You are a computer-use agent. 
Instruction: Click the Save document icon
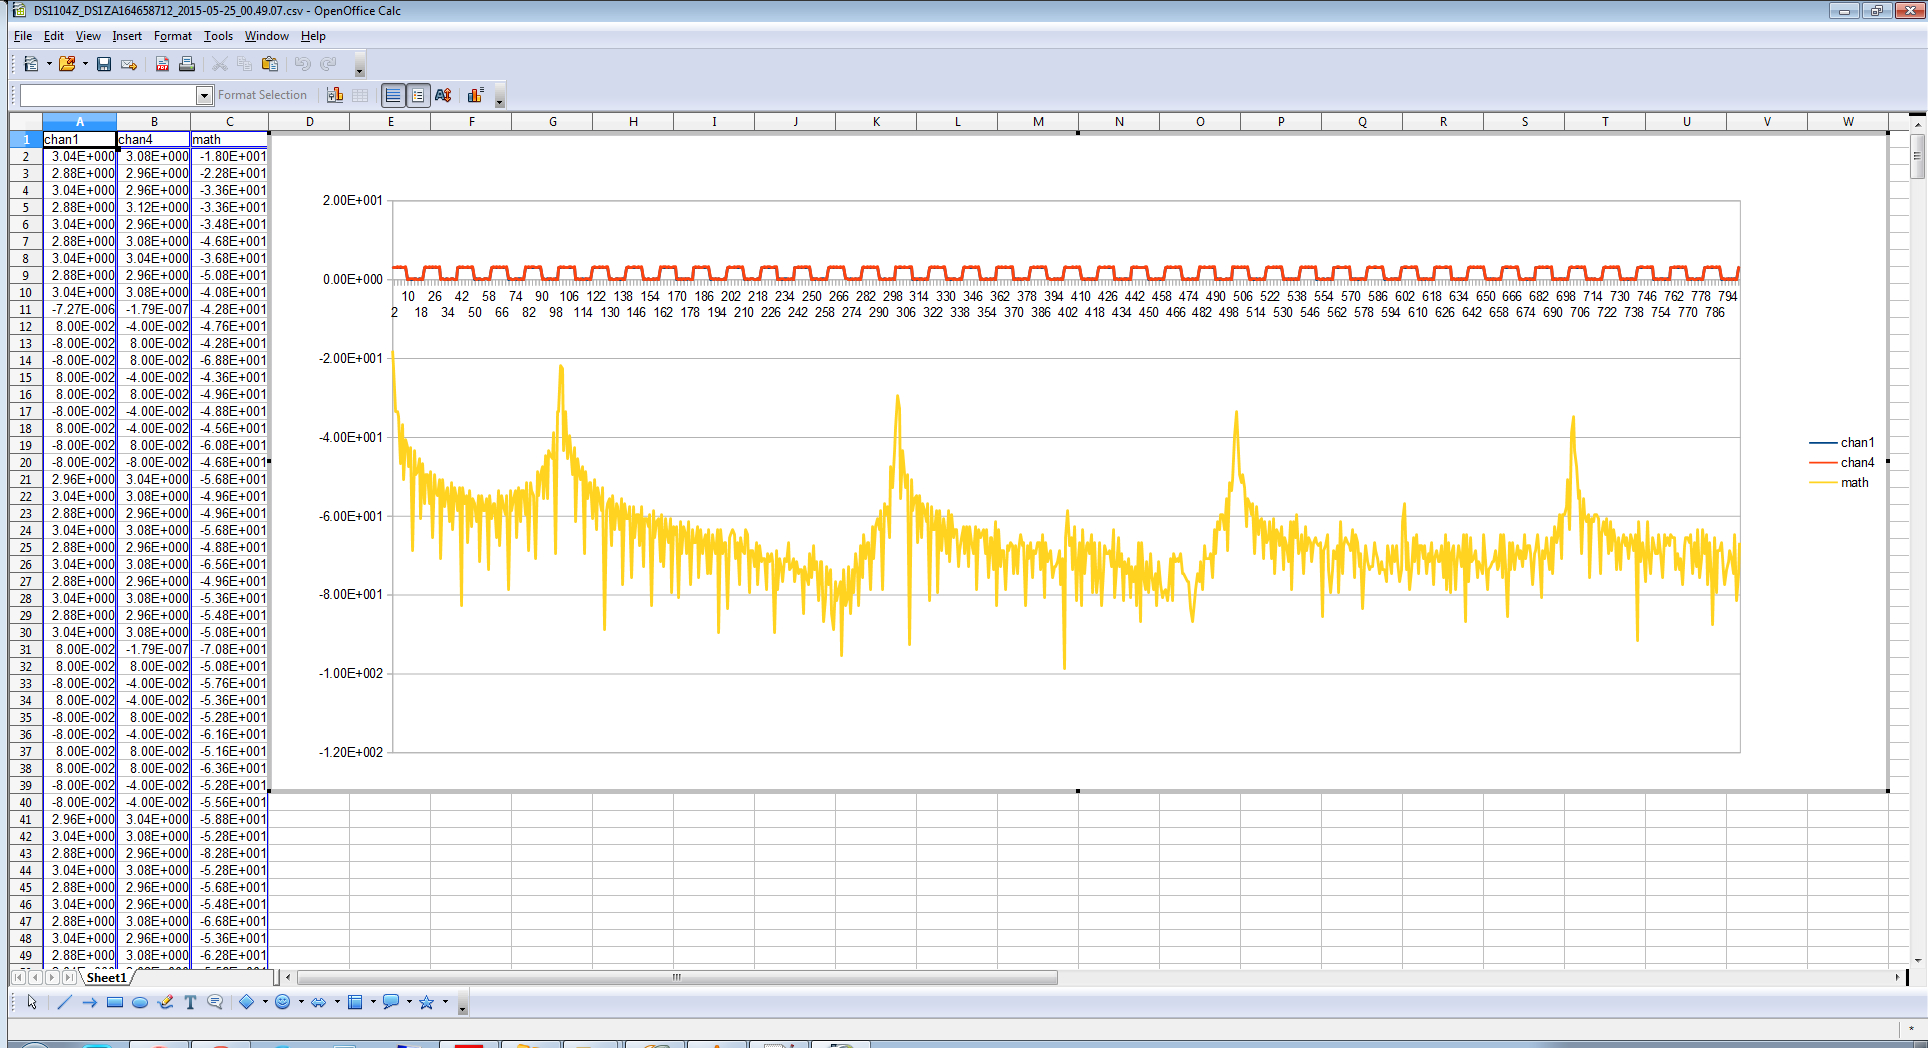[x=104, y=64]
